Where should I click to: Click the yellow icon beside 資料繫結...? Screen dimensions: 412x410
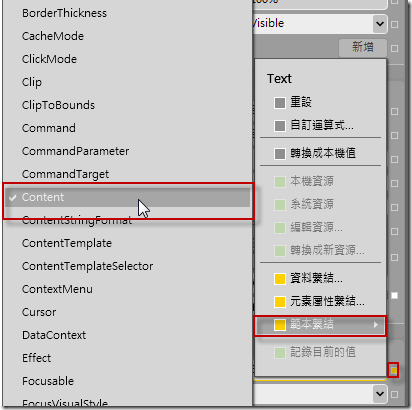(x=280, y=279)
